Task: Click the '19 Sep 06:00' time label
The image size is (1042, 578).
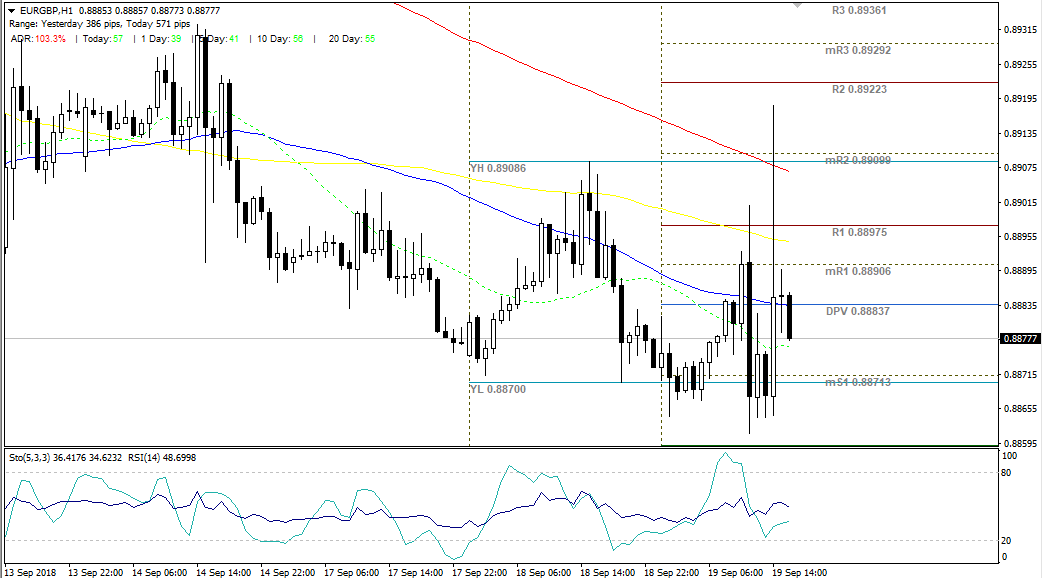Action: (735, 572)
